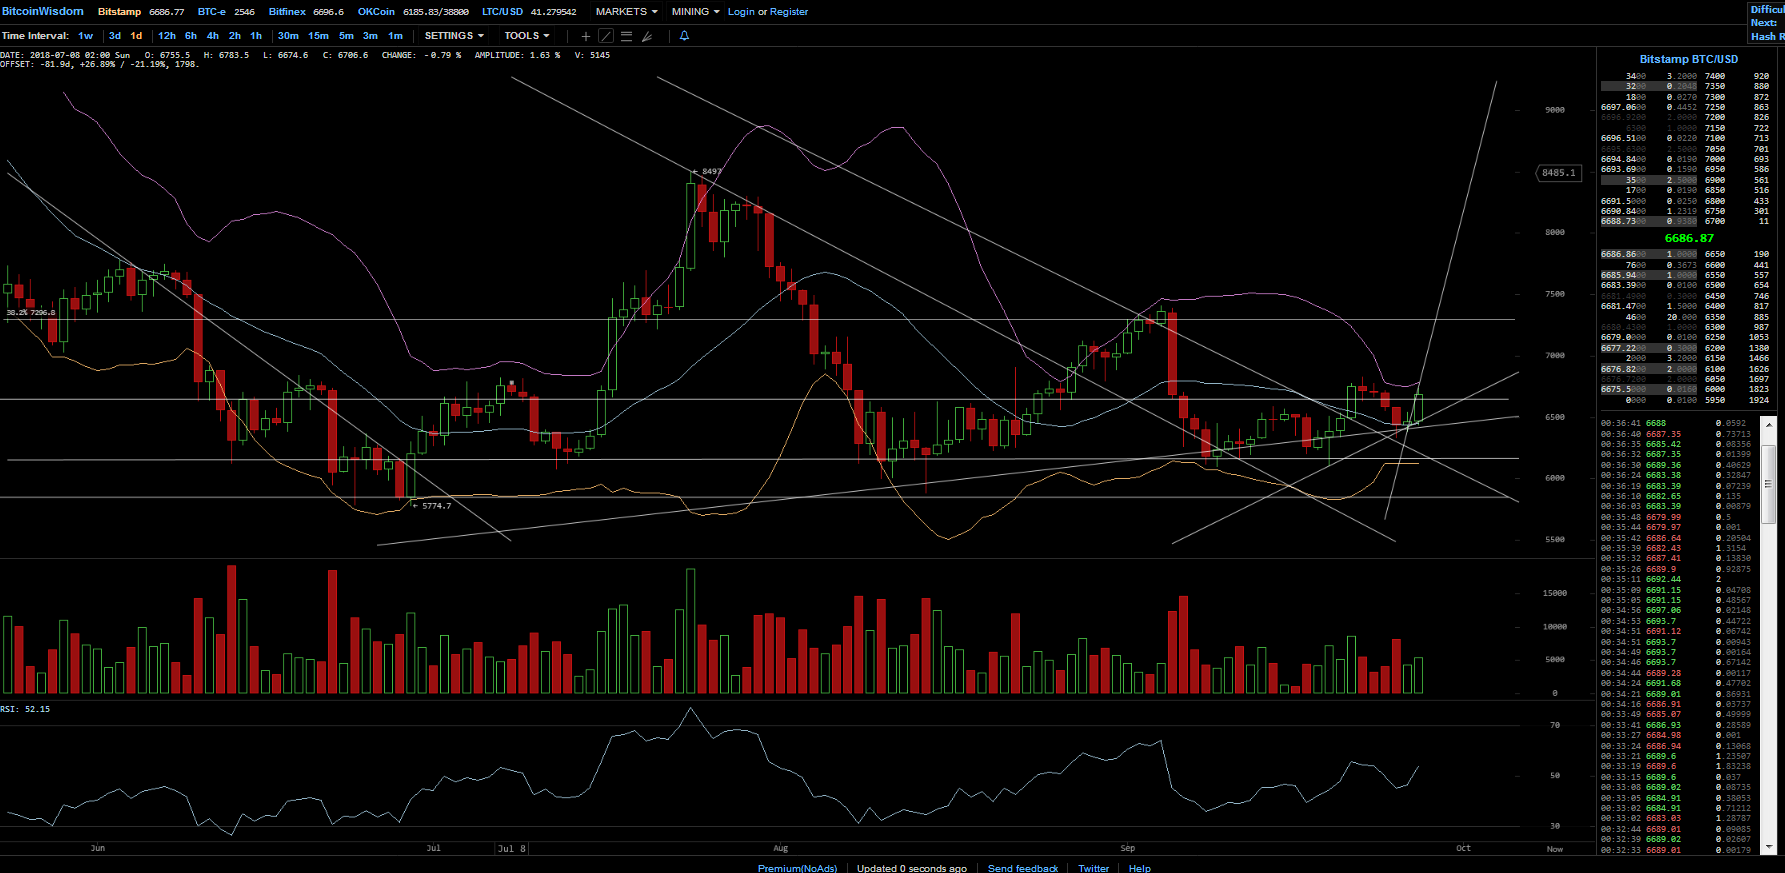Click the Login link

pyautogui.click(x=741, y=12)
